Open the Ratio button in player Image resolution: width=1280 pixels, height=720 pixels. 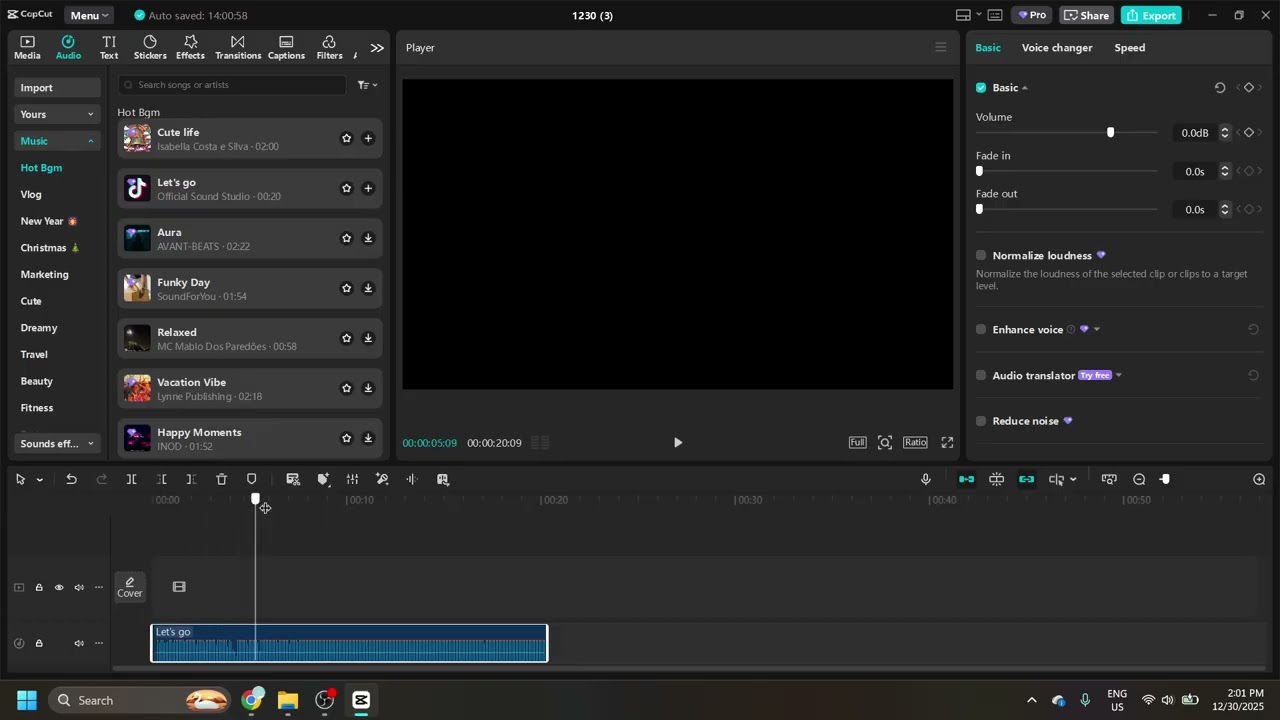(915, 443)
